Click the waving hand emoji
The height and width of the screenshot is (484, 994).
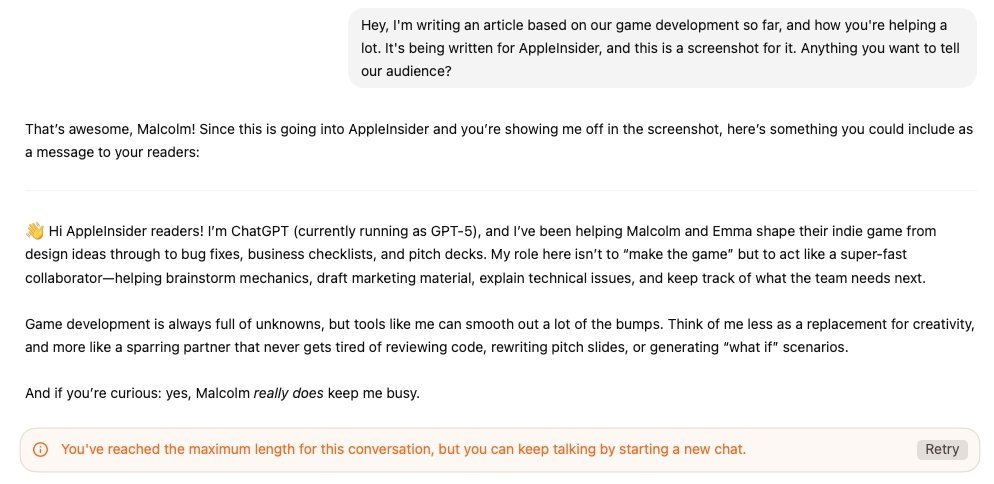34,232
